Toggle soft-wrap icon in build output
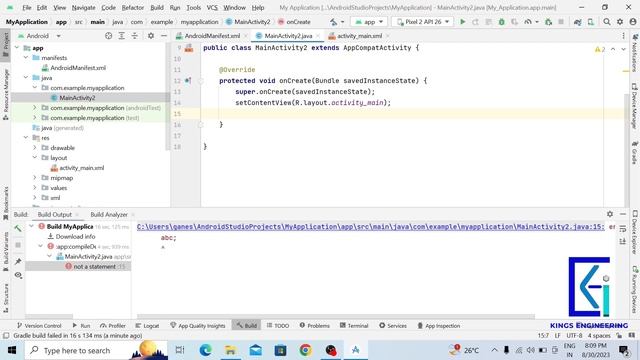This screenshot has height=360, width=640. [x=623, y=229]
